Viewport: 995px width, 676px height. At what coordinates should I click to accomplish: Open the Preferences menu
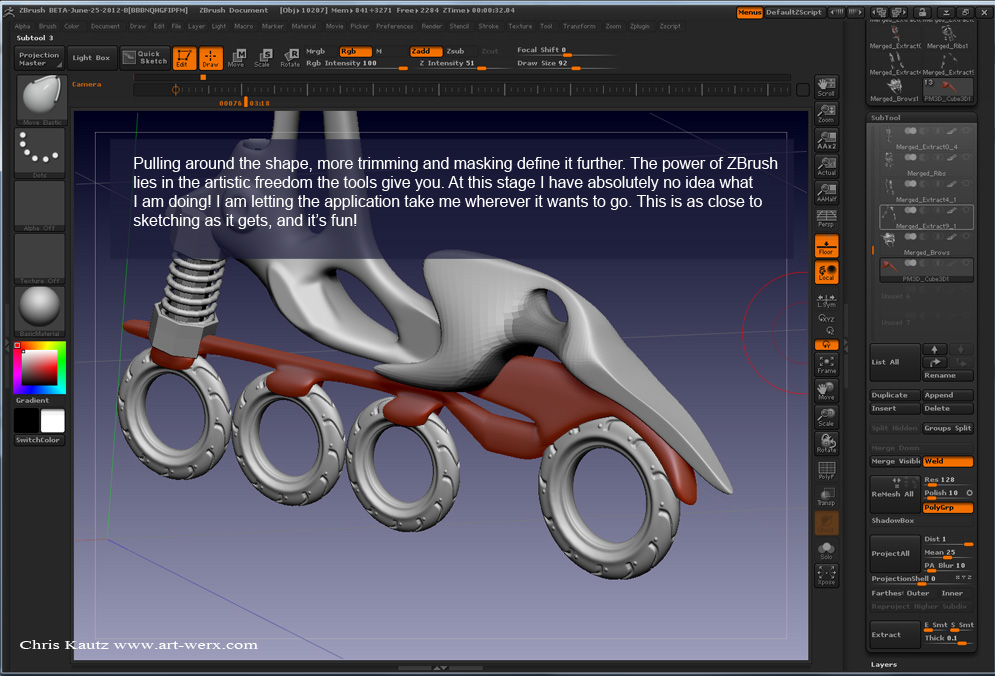click(x=395, y=26)
